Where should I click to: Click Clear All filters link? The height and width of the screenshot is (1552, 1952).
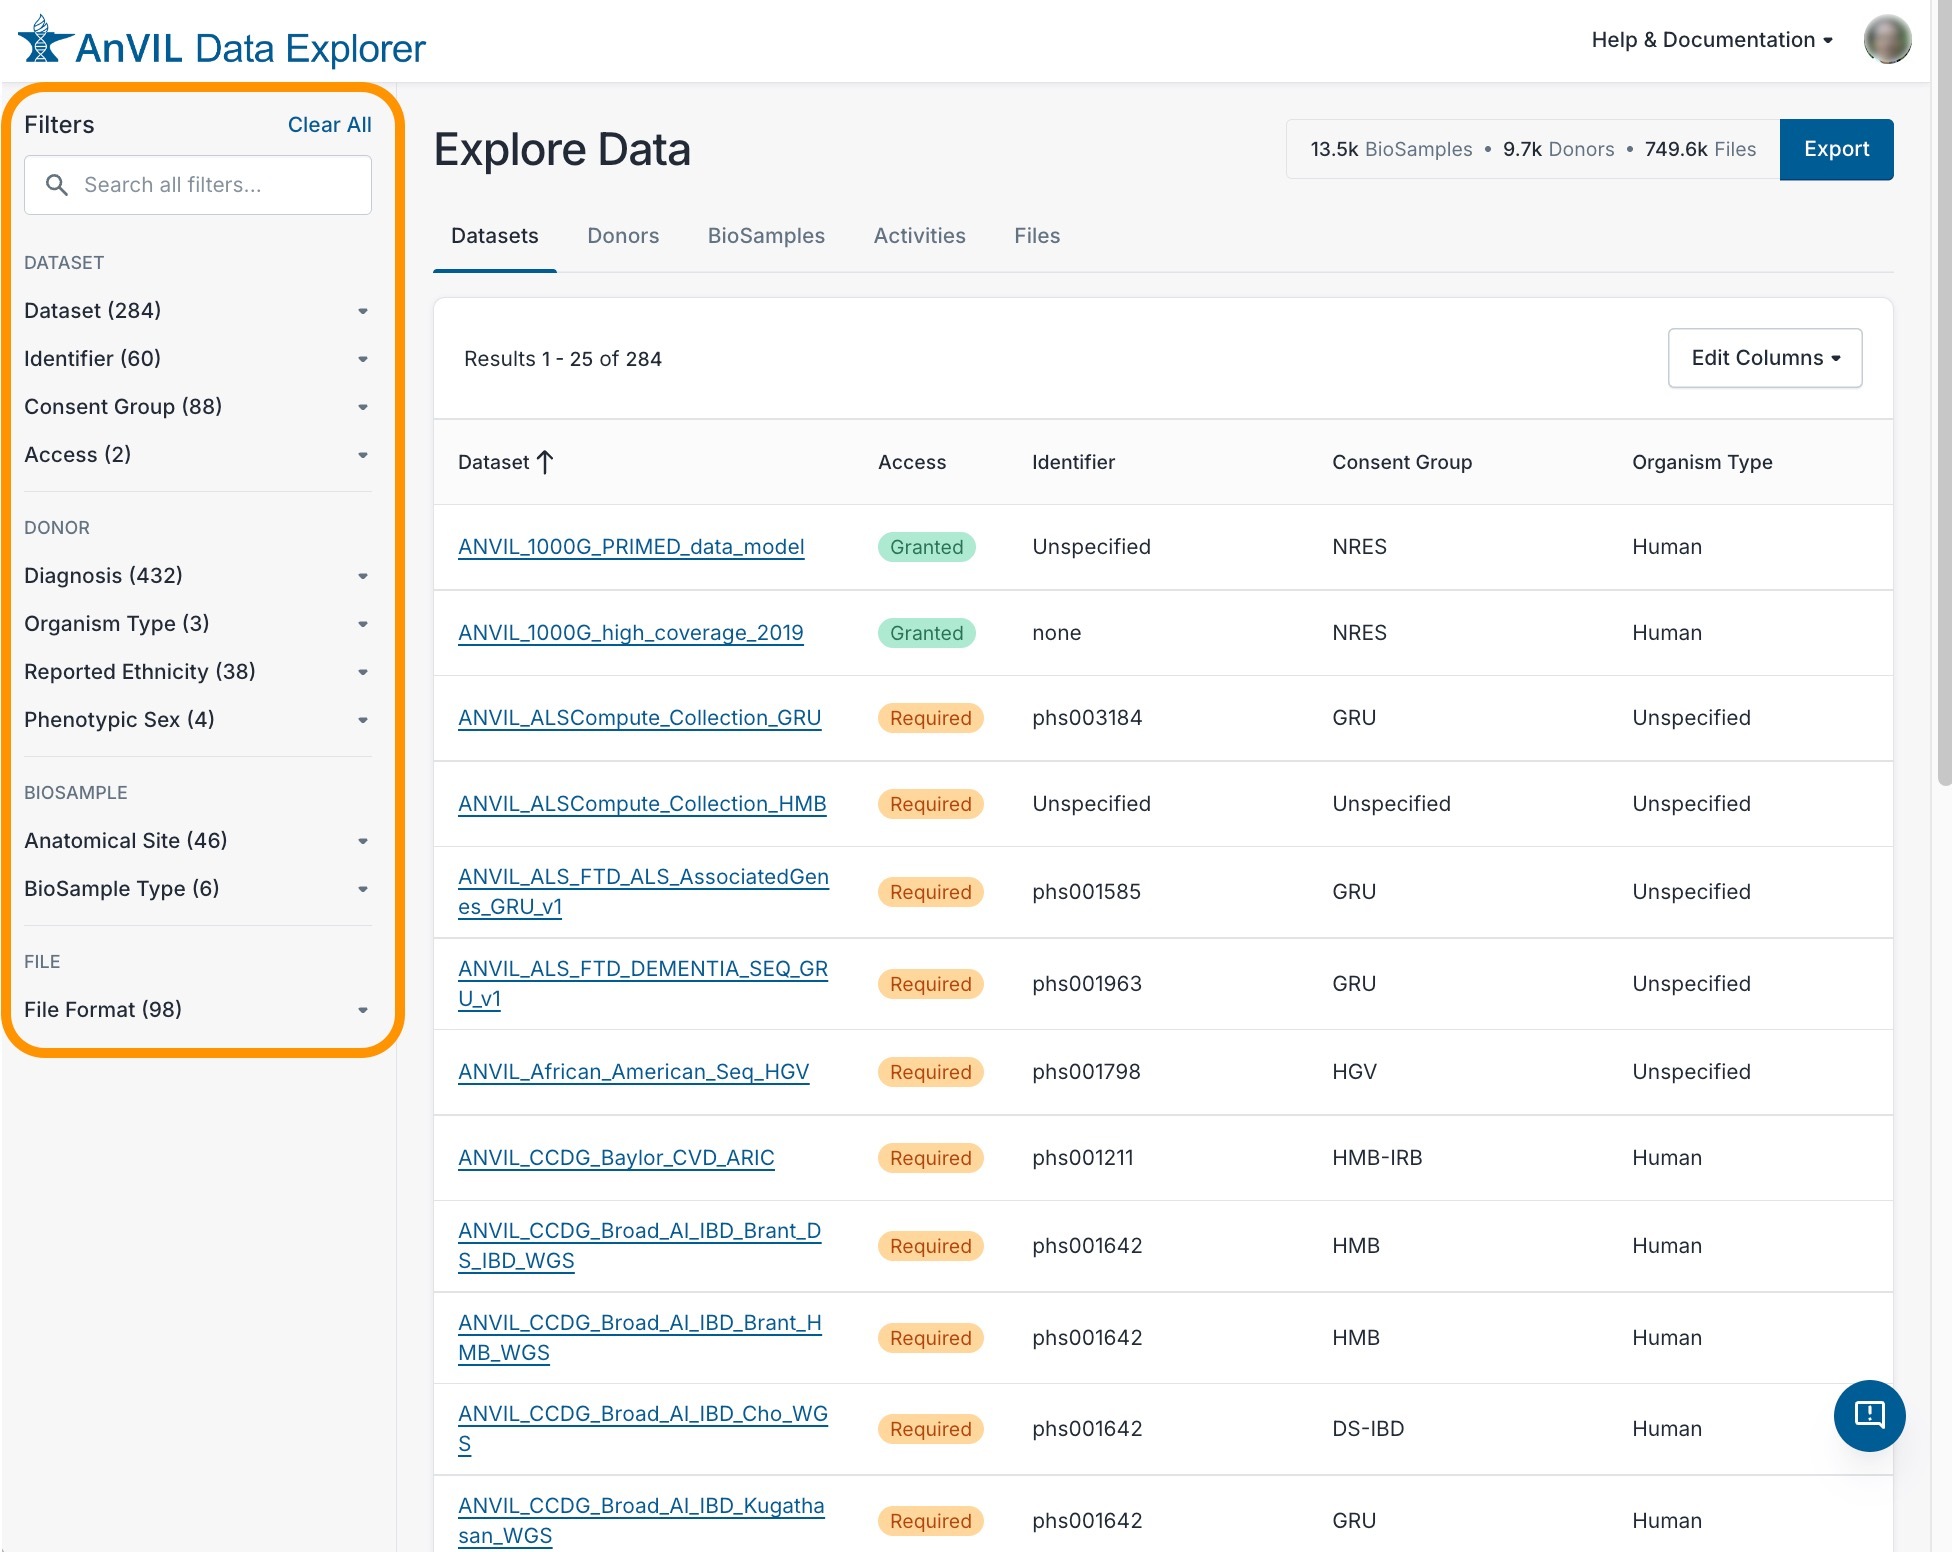(x=329, y=125)
